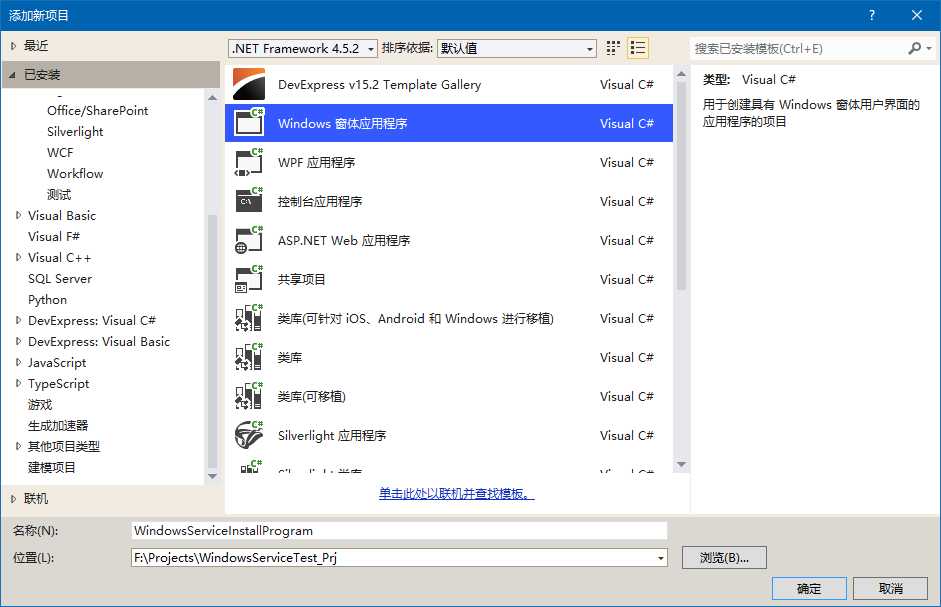The width and height of the screenshot is (941, 607).
Task: Expand the 最近 section
Action: coord(13,46)
